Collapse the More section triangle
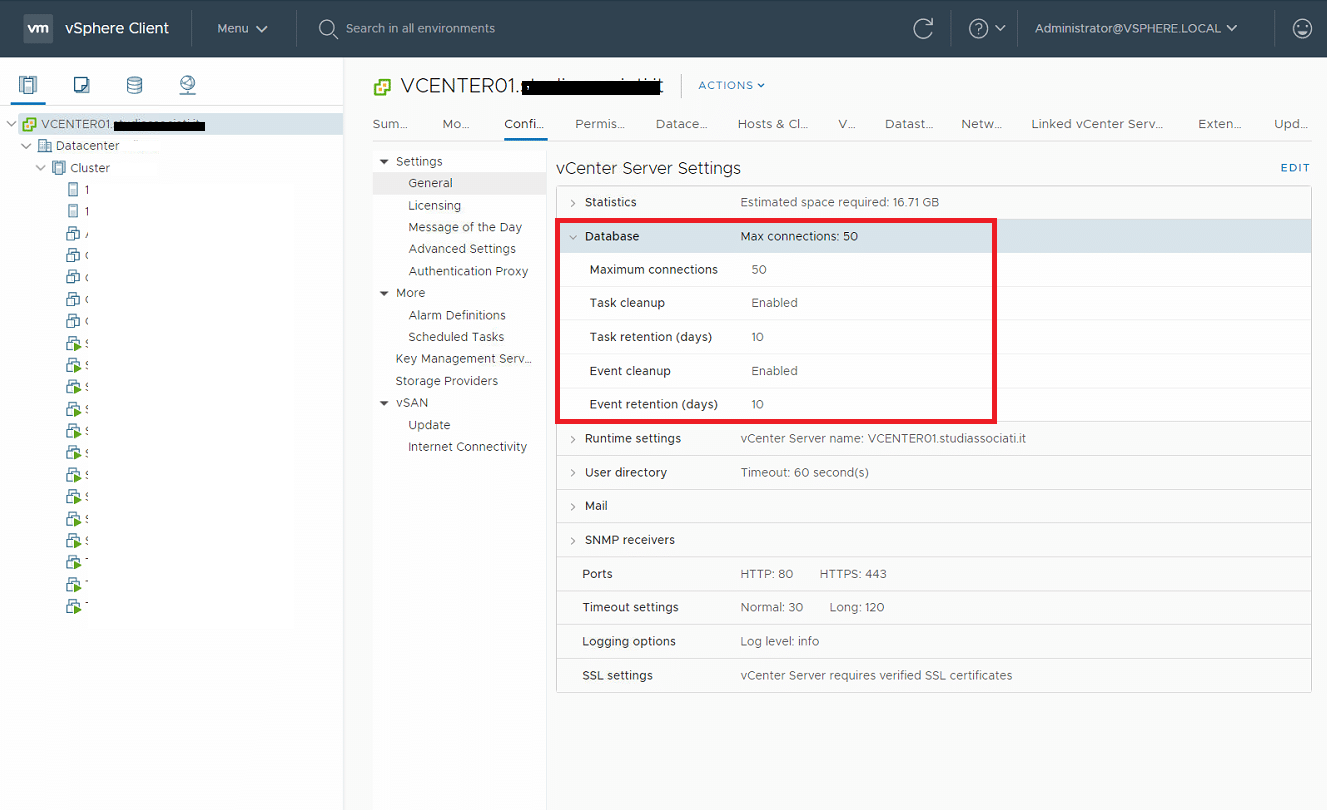Screen dimensions: 1327x810 (384, 293)
